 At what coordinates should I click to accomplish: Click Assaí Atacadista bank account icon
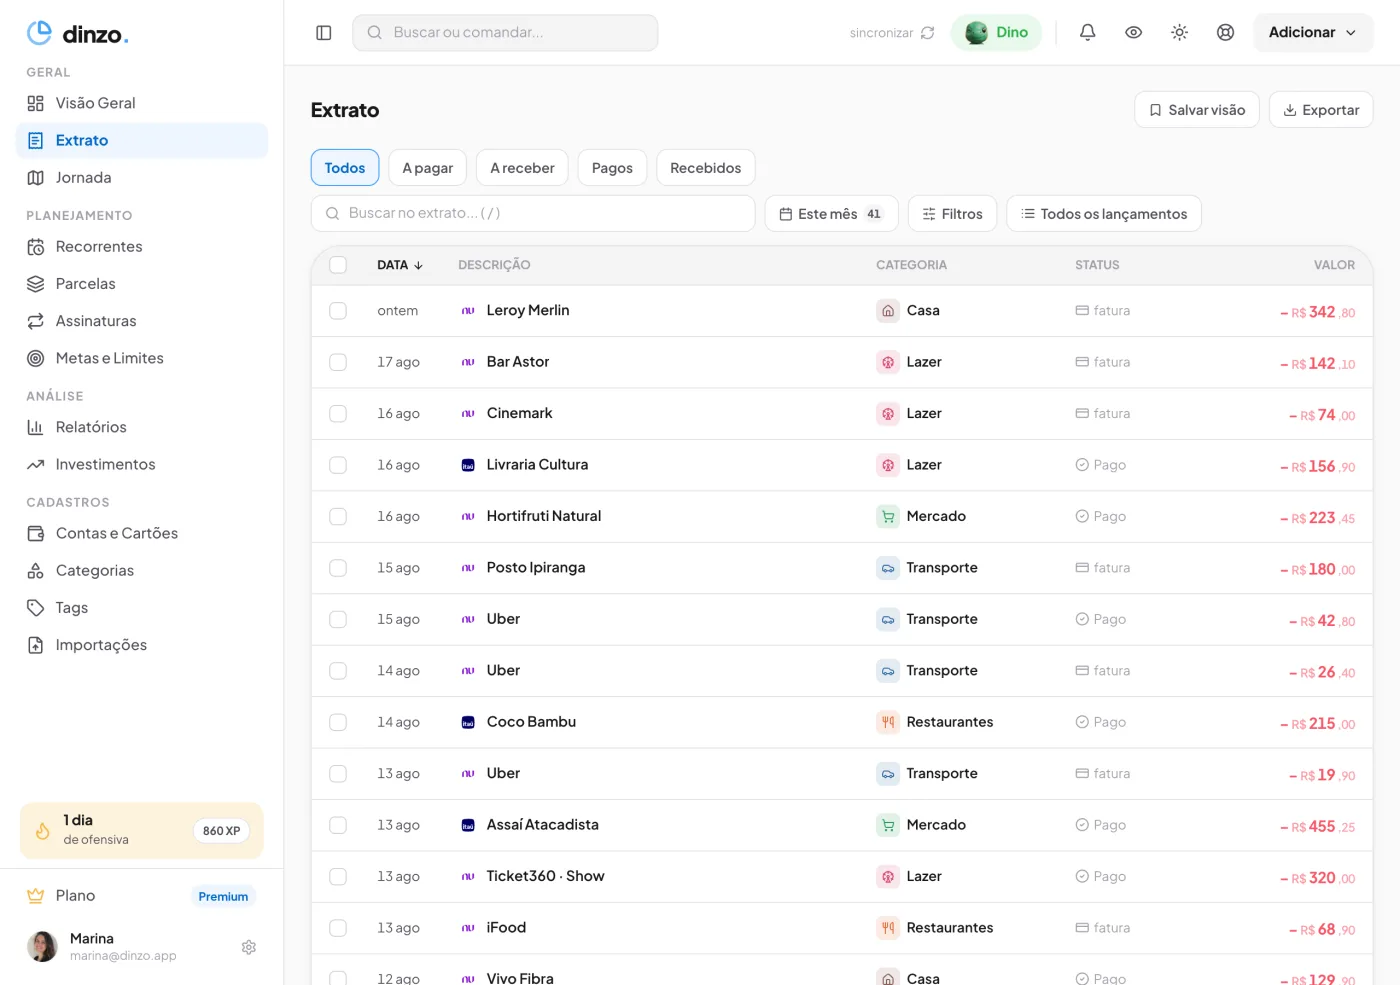(468, 825)
